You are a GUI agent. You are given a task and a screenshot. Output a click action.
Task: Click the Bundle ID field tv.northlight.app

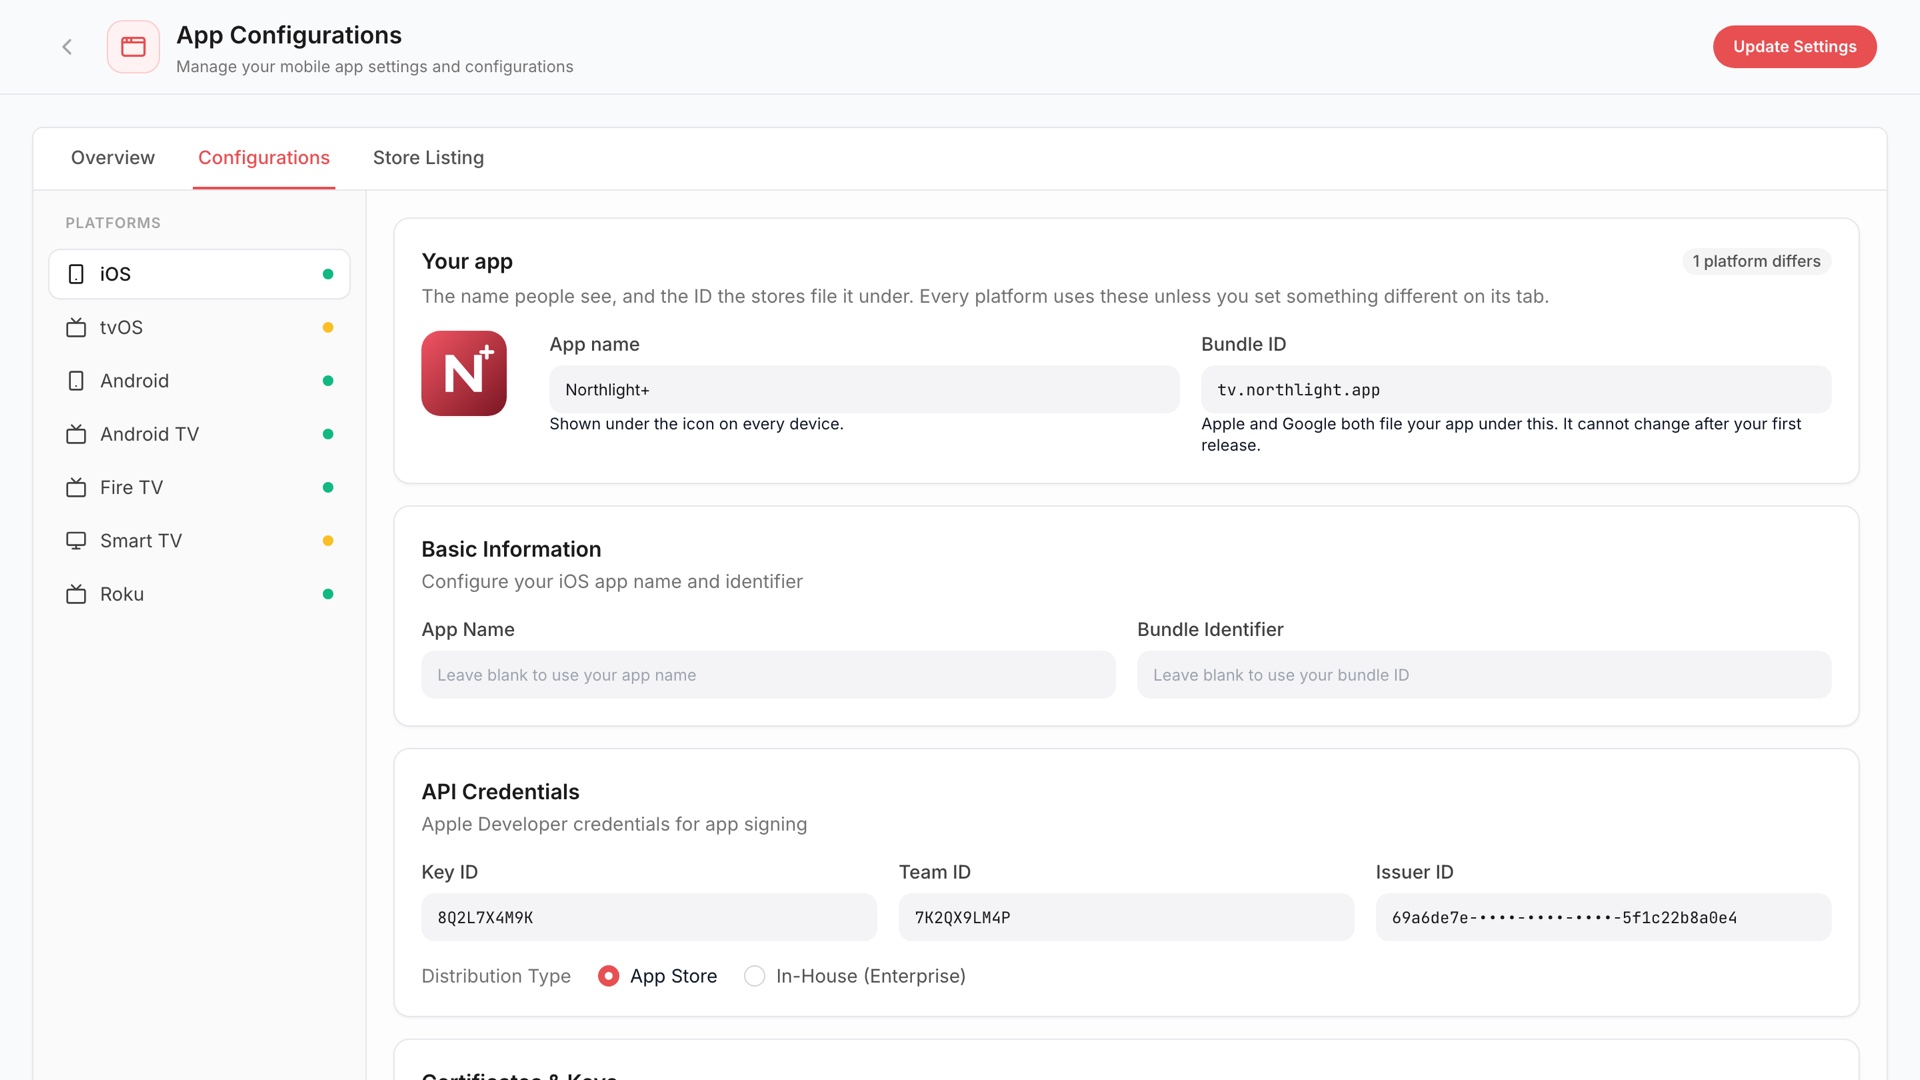coord(1516,390)
